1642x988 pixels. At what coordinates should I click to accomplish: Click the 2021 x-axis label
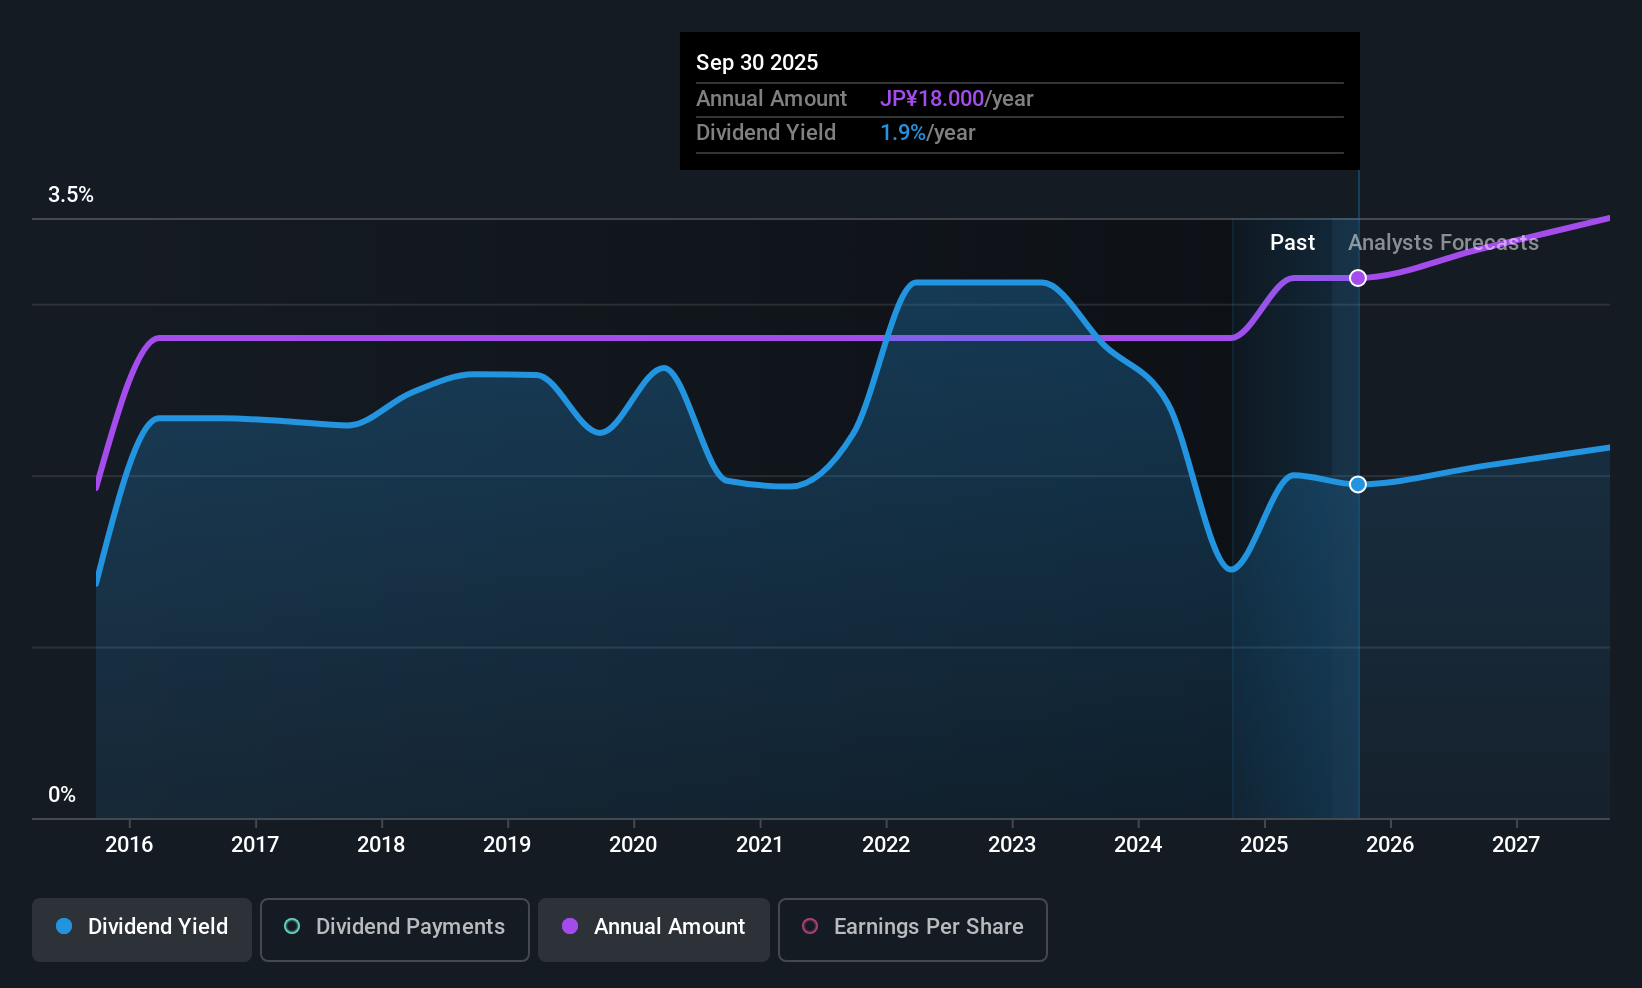tap(760, 845)
